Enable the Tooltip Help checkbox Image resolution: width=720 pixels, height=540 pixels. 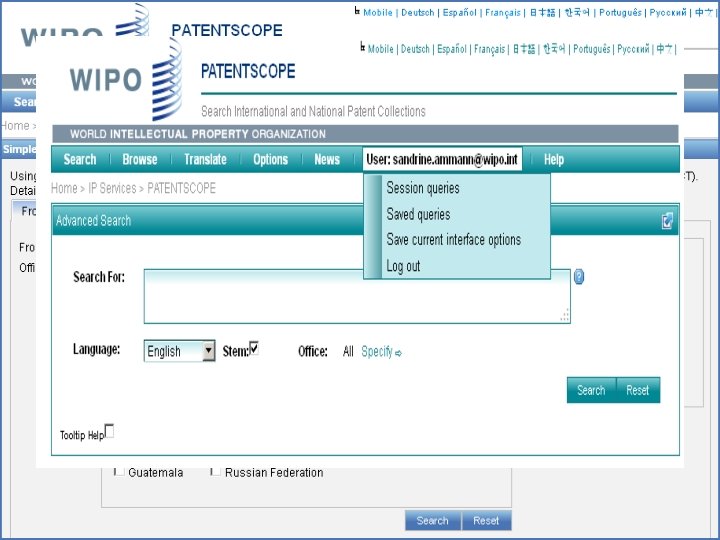pyautogui.click(x=109, y=431)
